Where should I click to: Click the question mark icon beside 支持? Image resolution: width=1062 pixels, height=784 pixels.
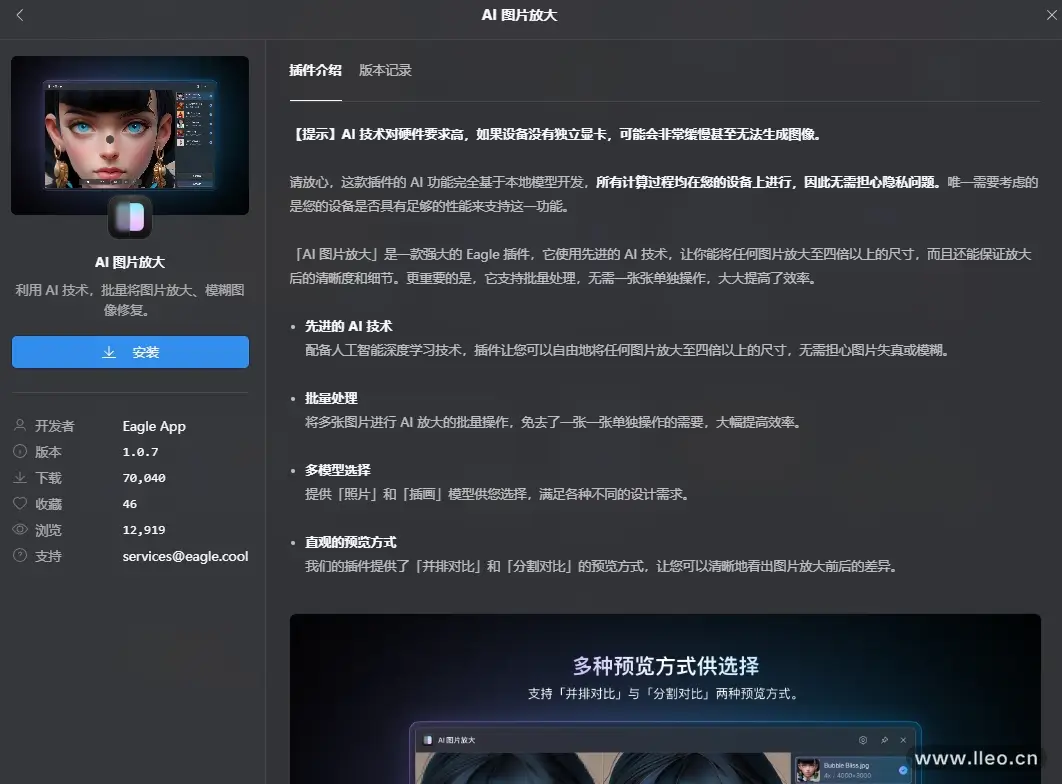[20, 556]
